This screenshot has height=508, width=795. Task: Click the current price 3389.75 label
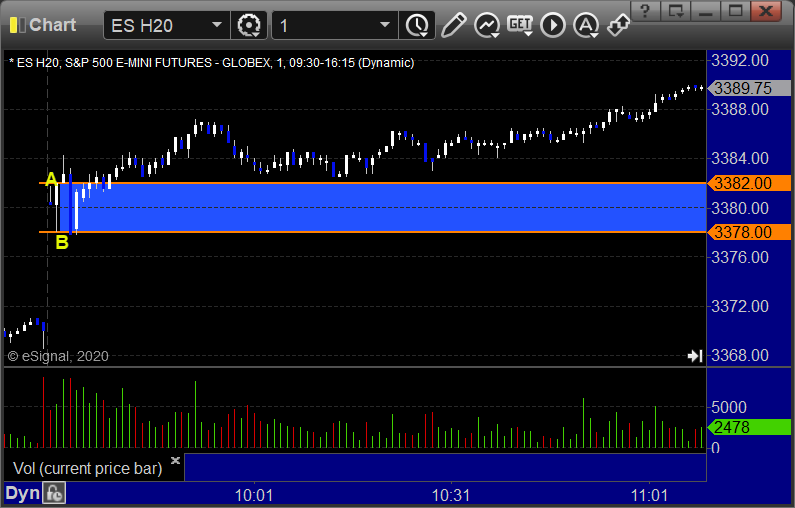pyautogui.click(x=749, y=88)
